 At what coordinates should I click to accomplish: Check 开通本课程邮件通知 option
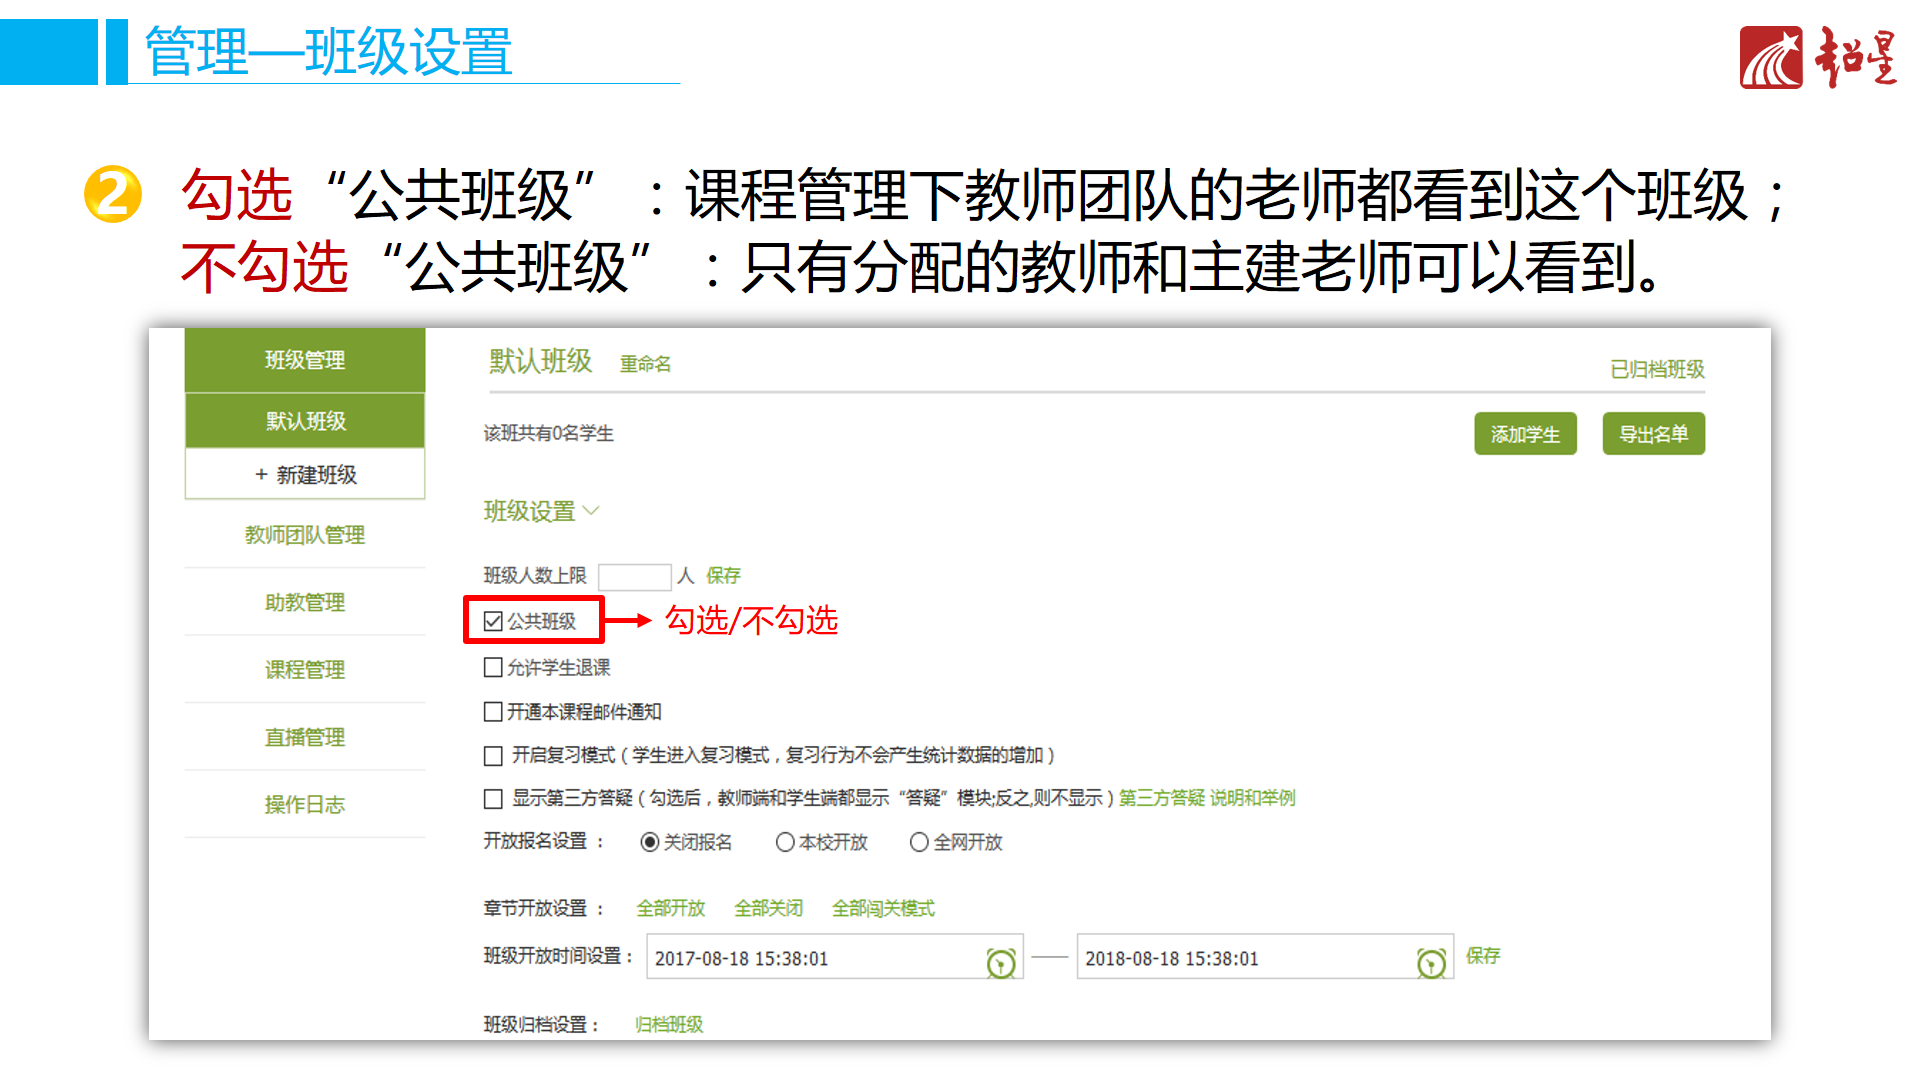[493, 711]
